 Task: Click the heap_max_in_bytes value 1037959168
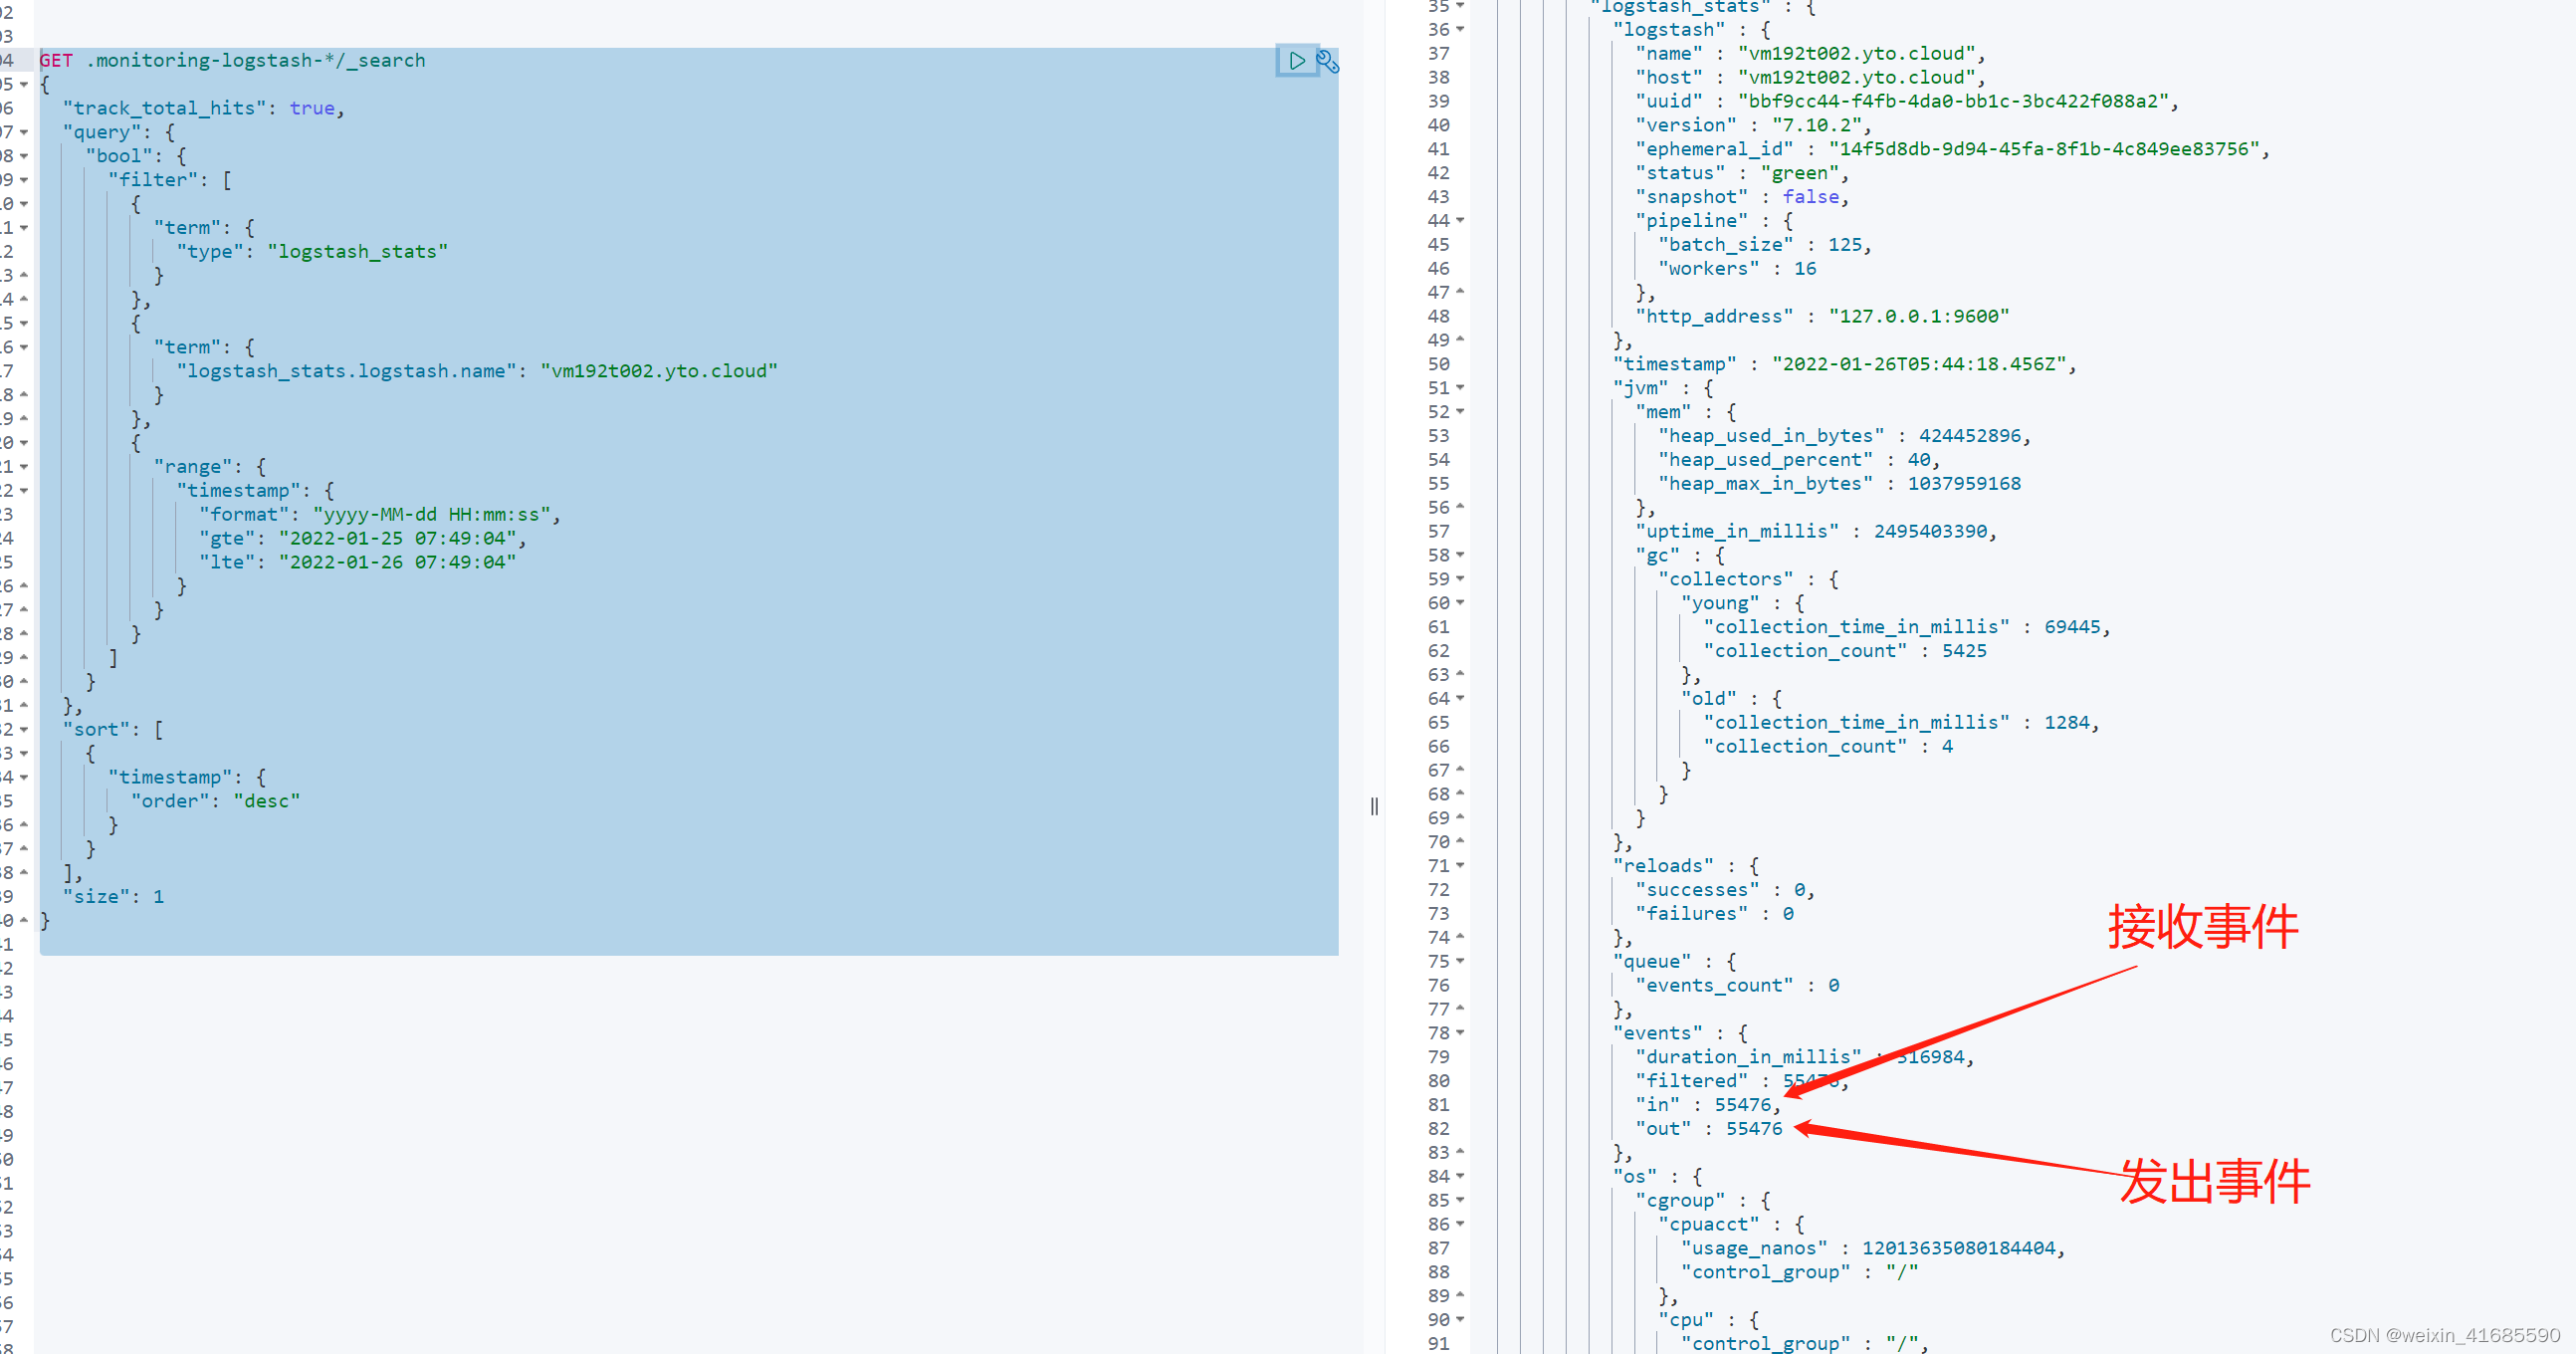click(x=1964, y=483)
